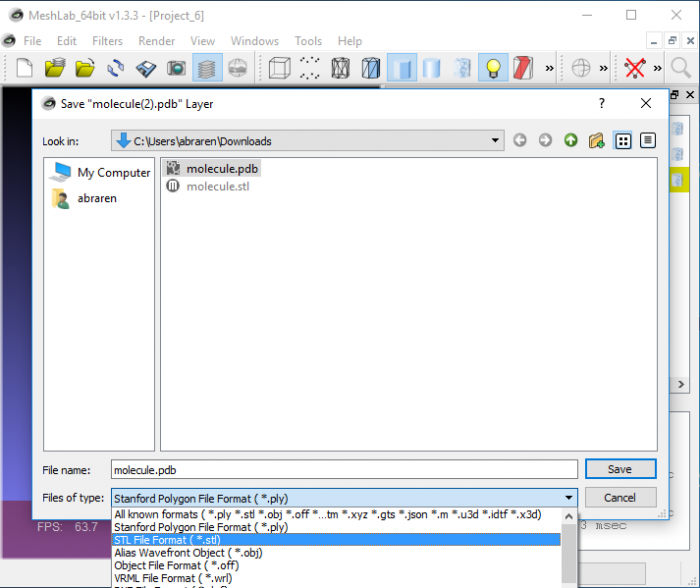Screen dimensions: 700x588
Task: Choose VRML File Format (*.wrl)
Action: click(337, 578)
